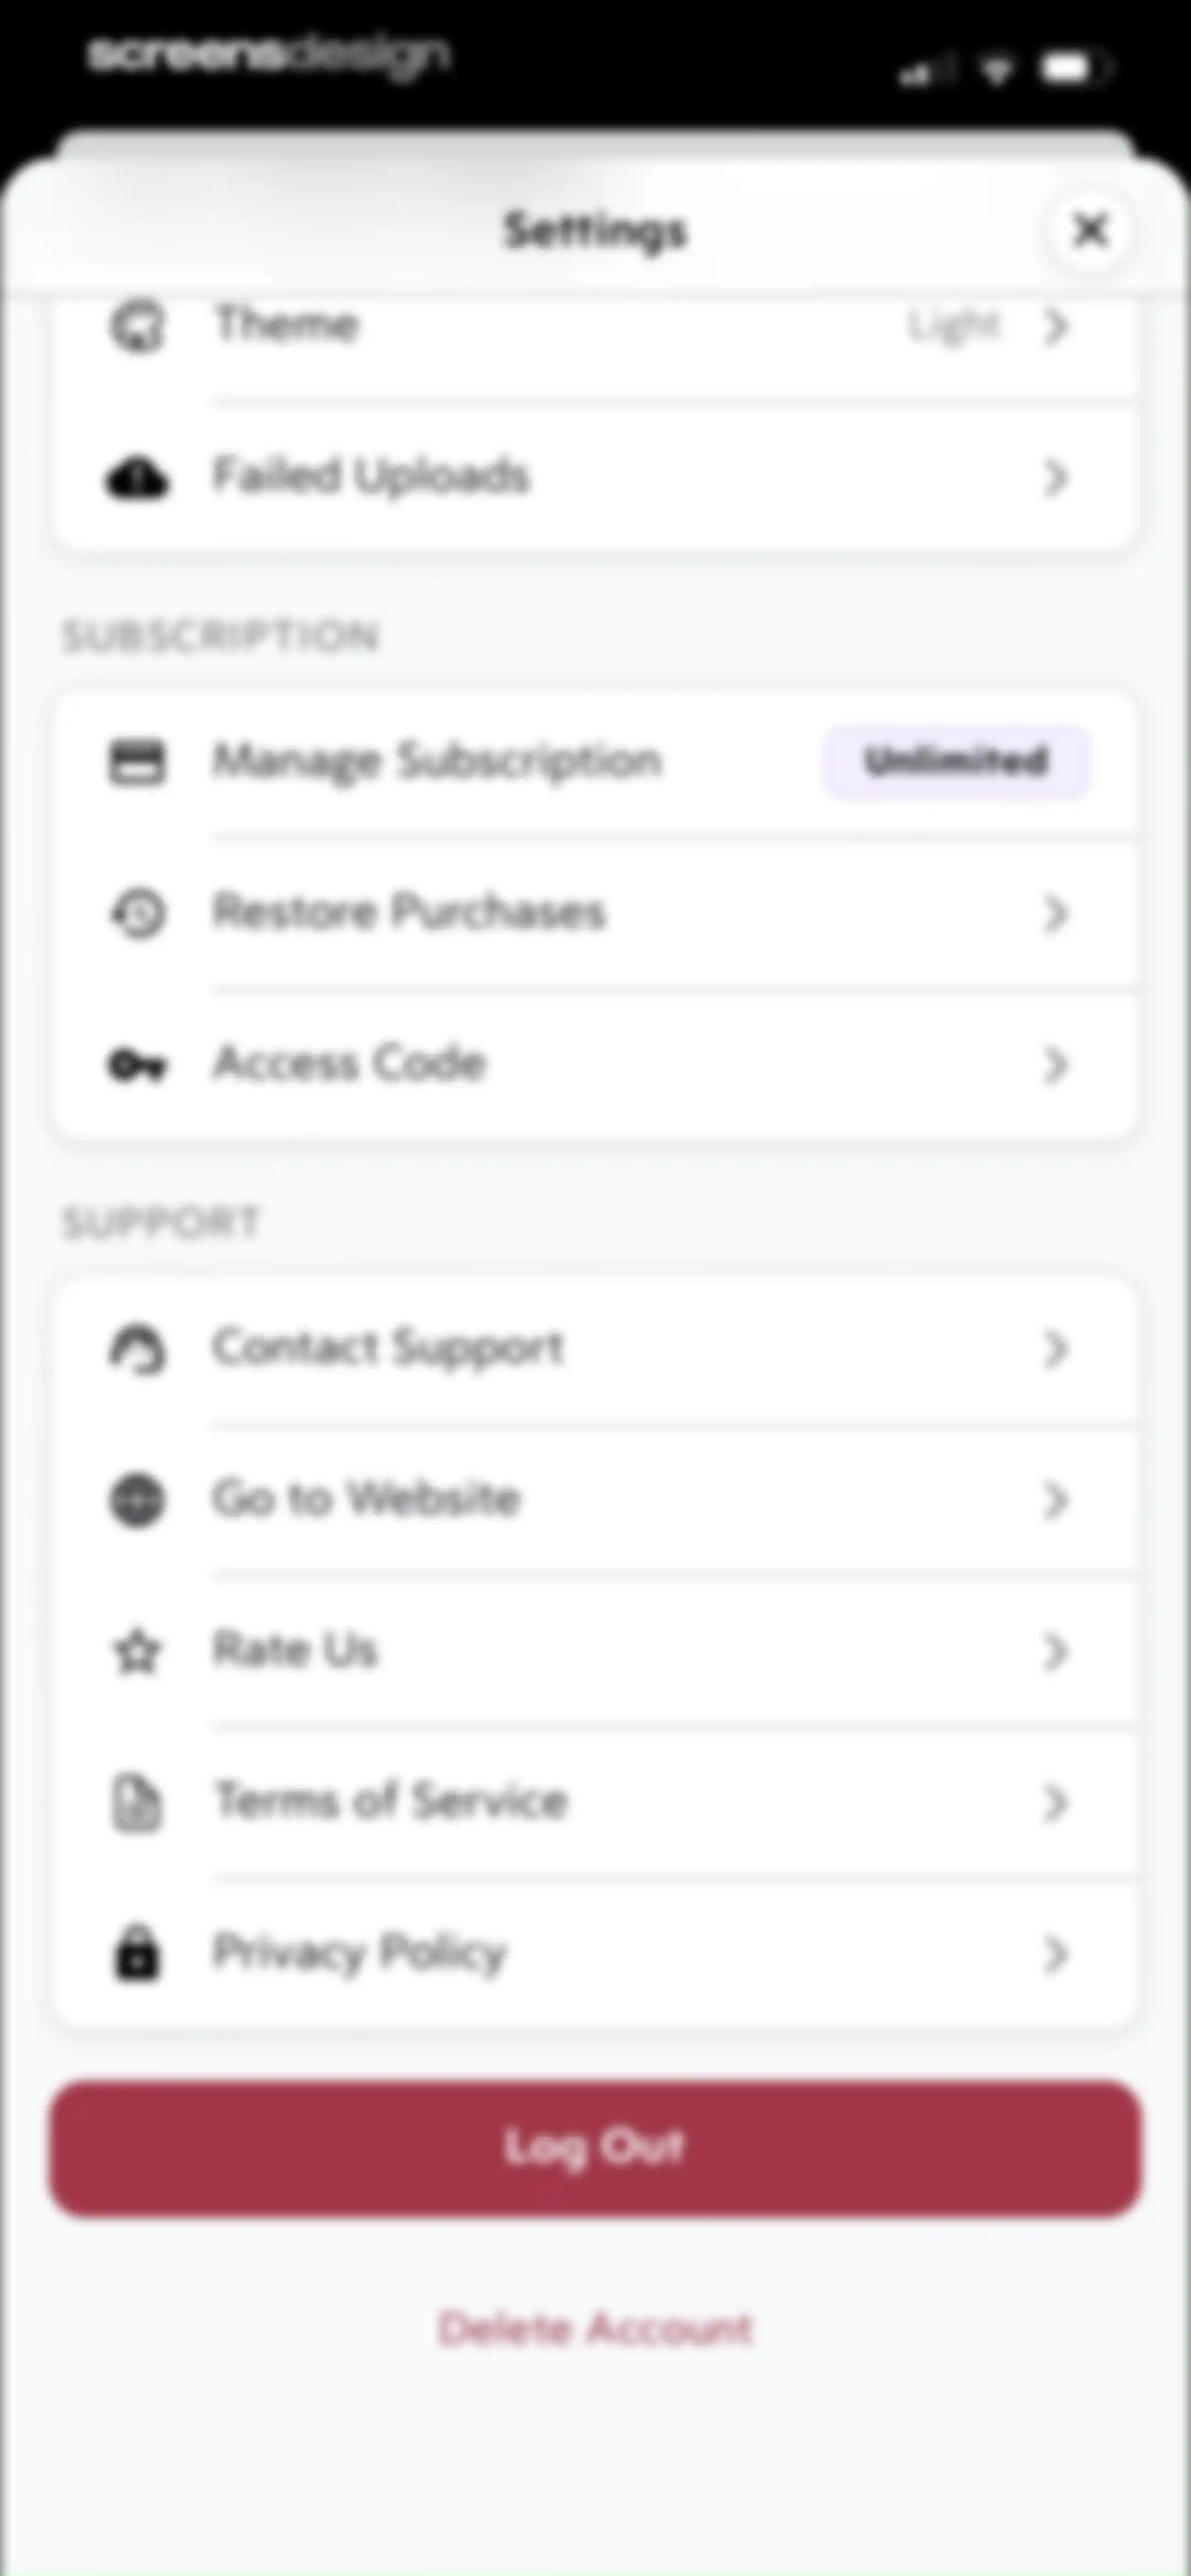
Task: Click the Go to Website globe icon
Action: pos(137,1500)
